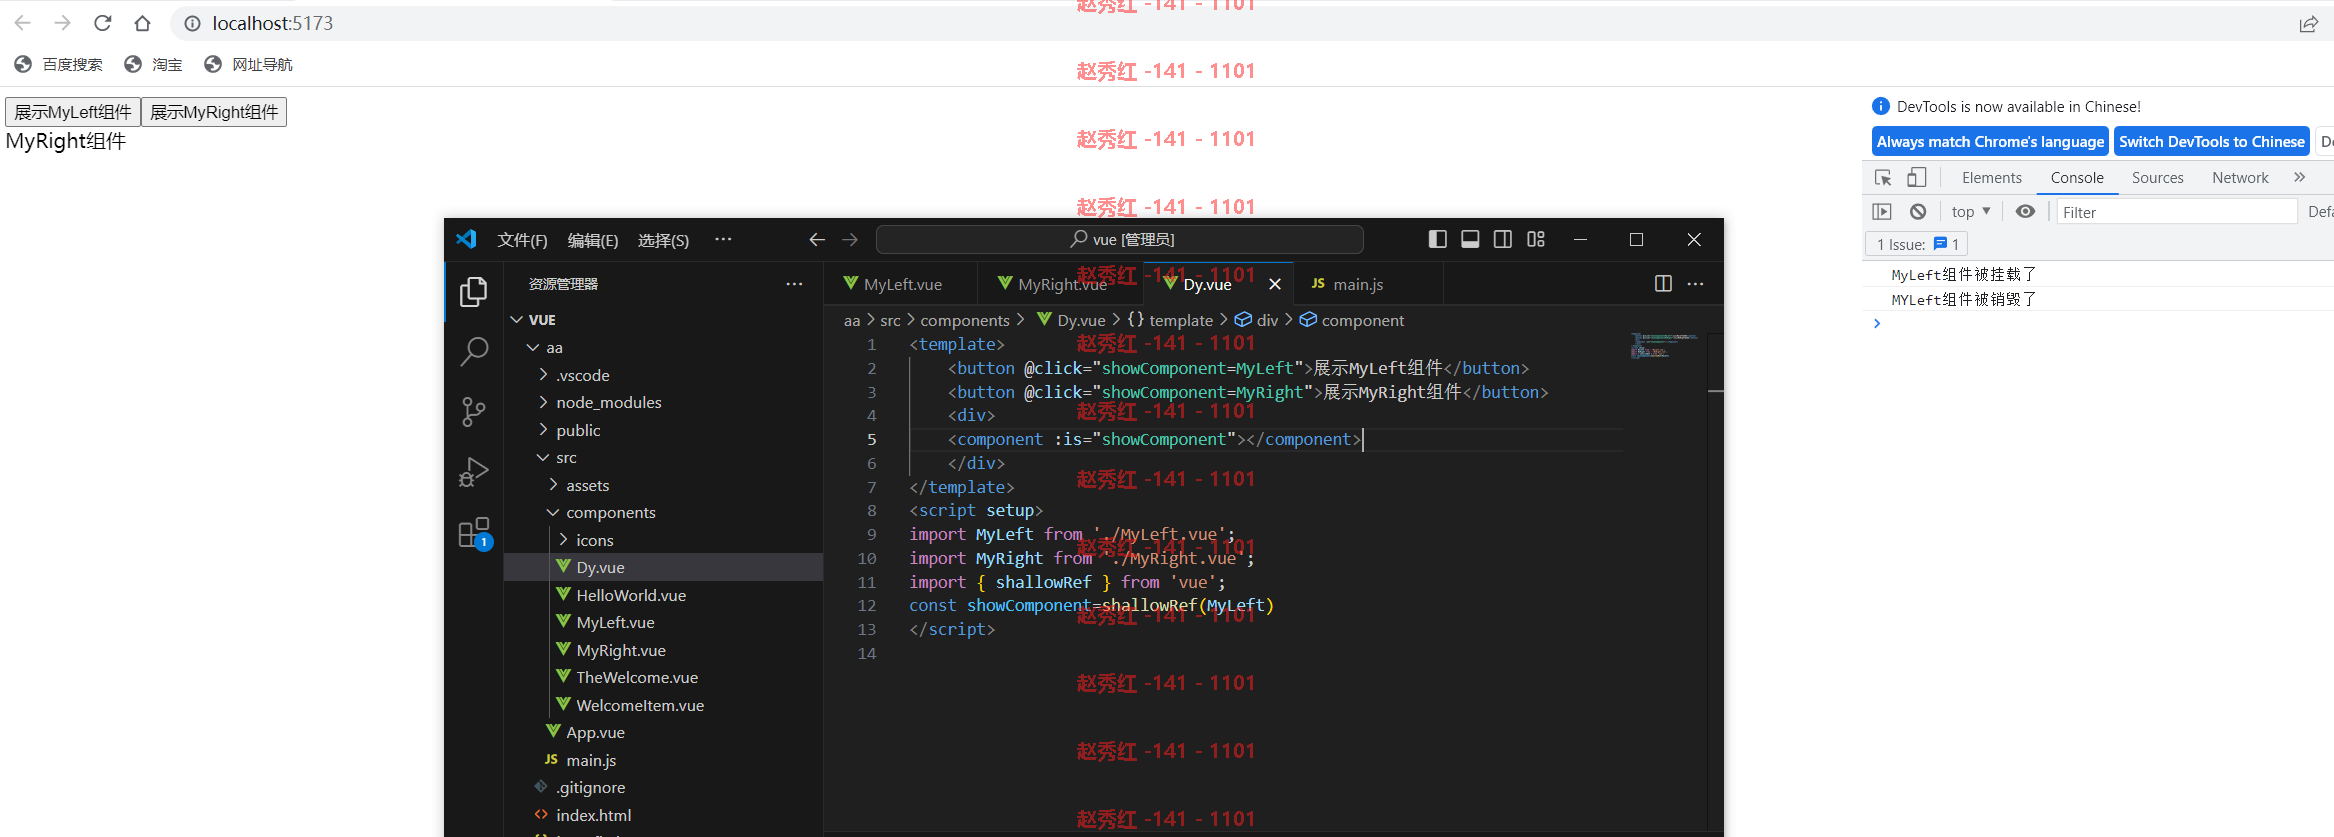Open the 1 Issue badge
Viewport: 2334px width, 837px height.
[1917, 244]
